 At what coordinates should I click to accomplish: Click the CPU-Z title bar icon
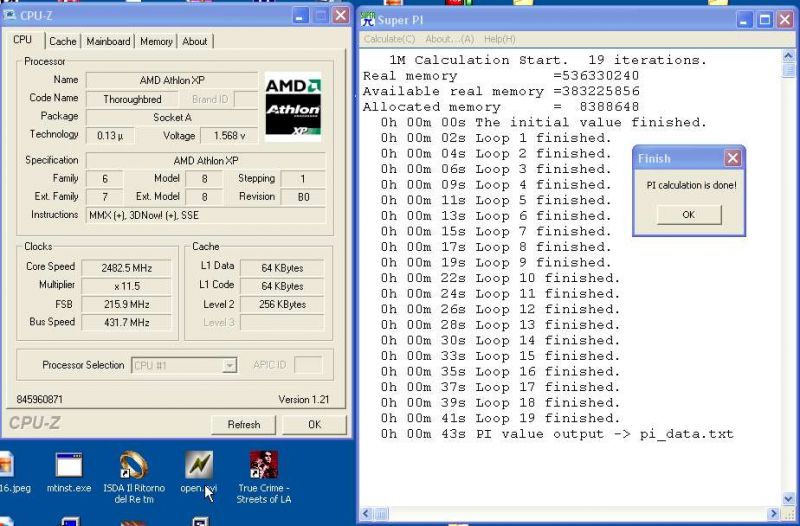10,15
